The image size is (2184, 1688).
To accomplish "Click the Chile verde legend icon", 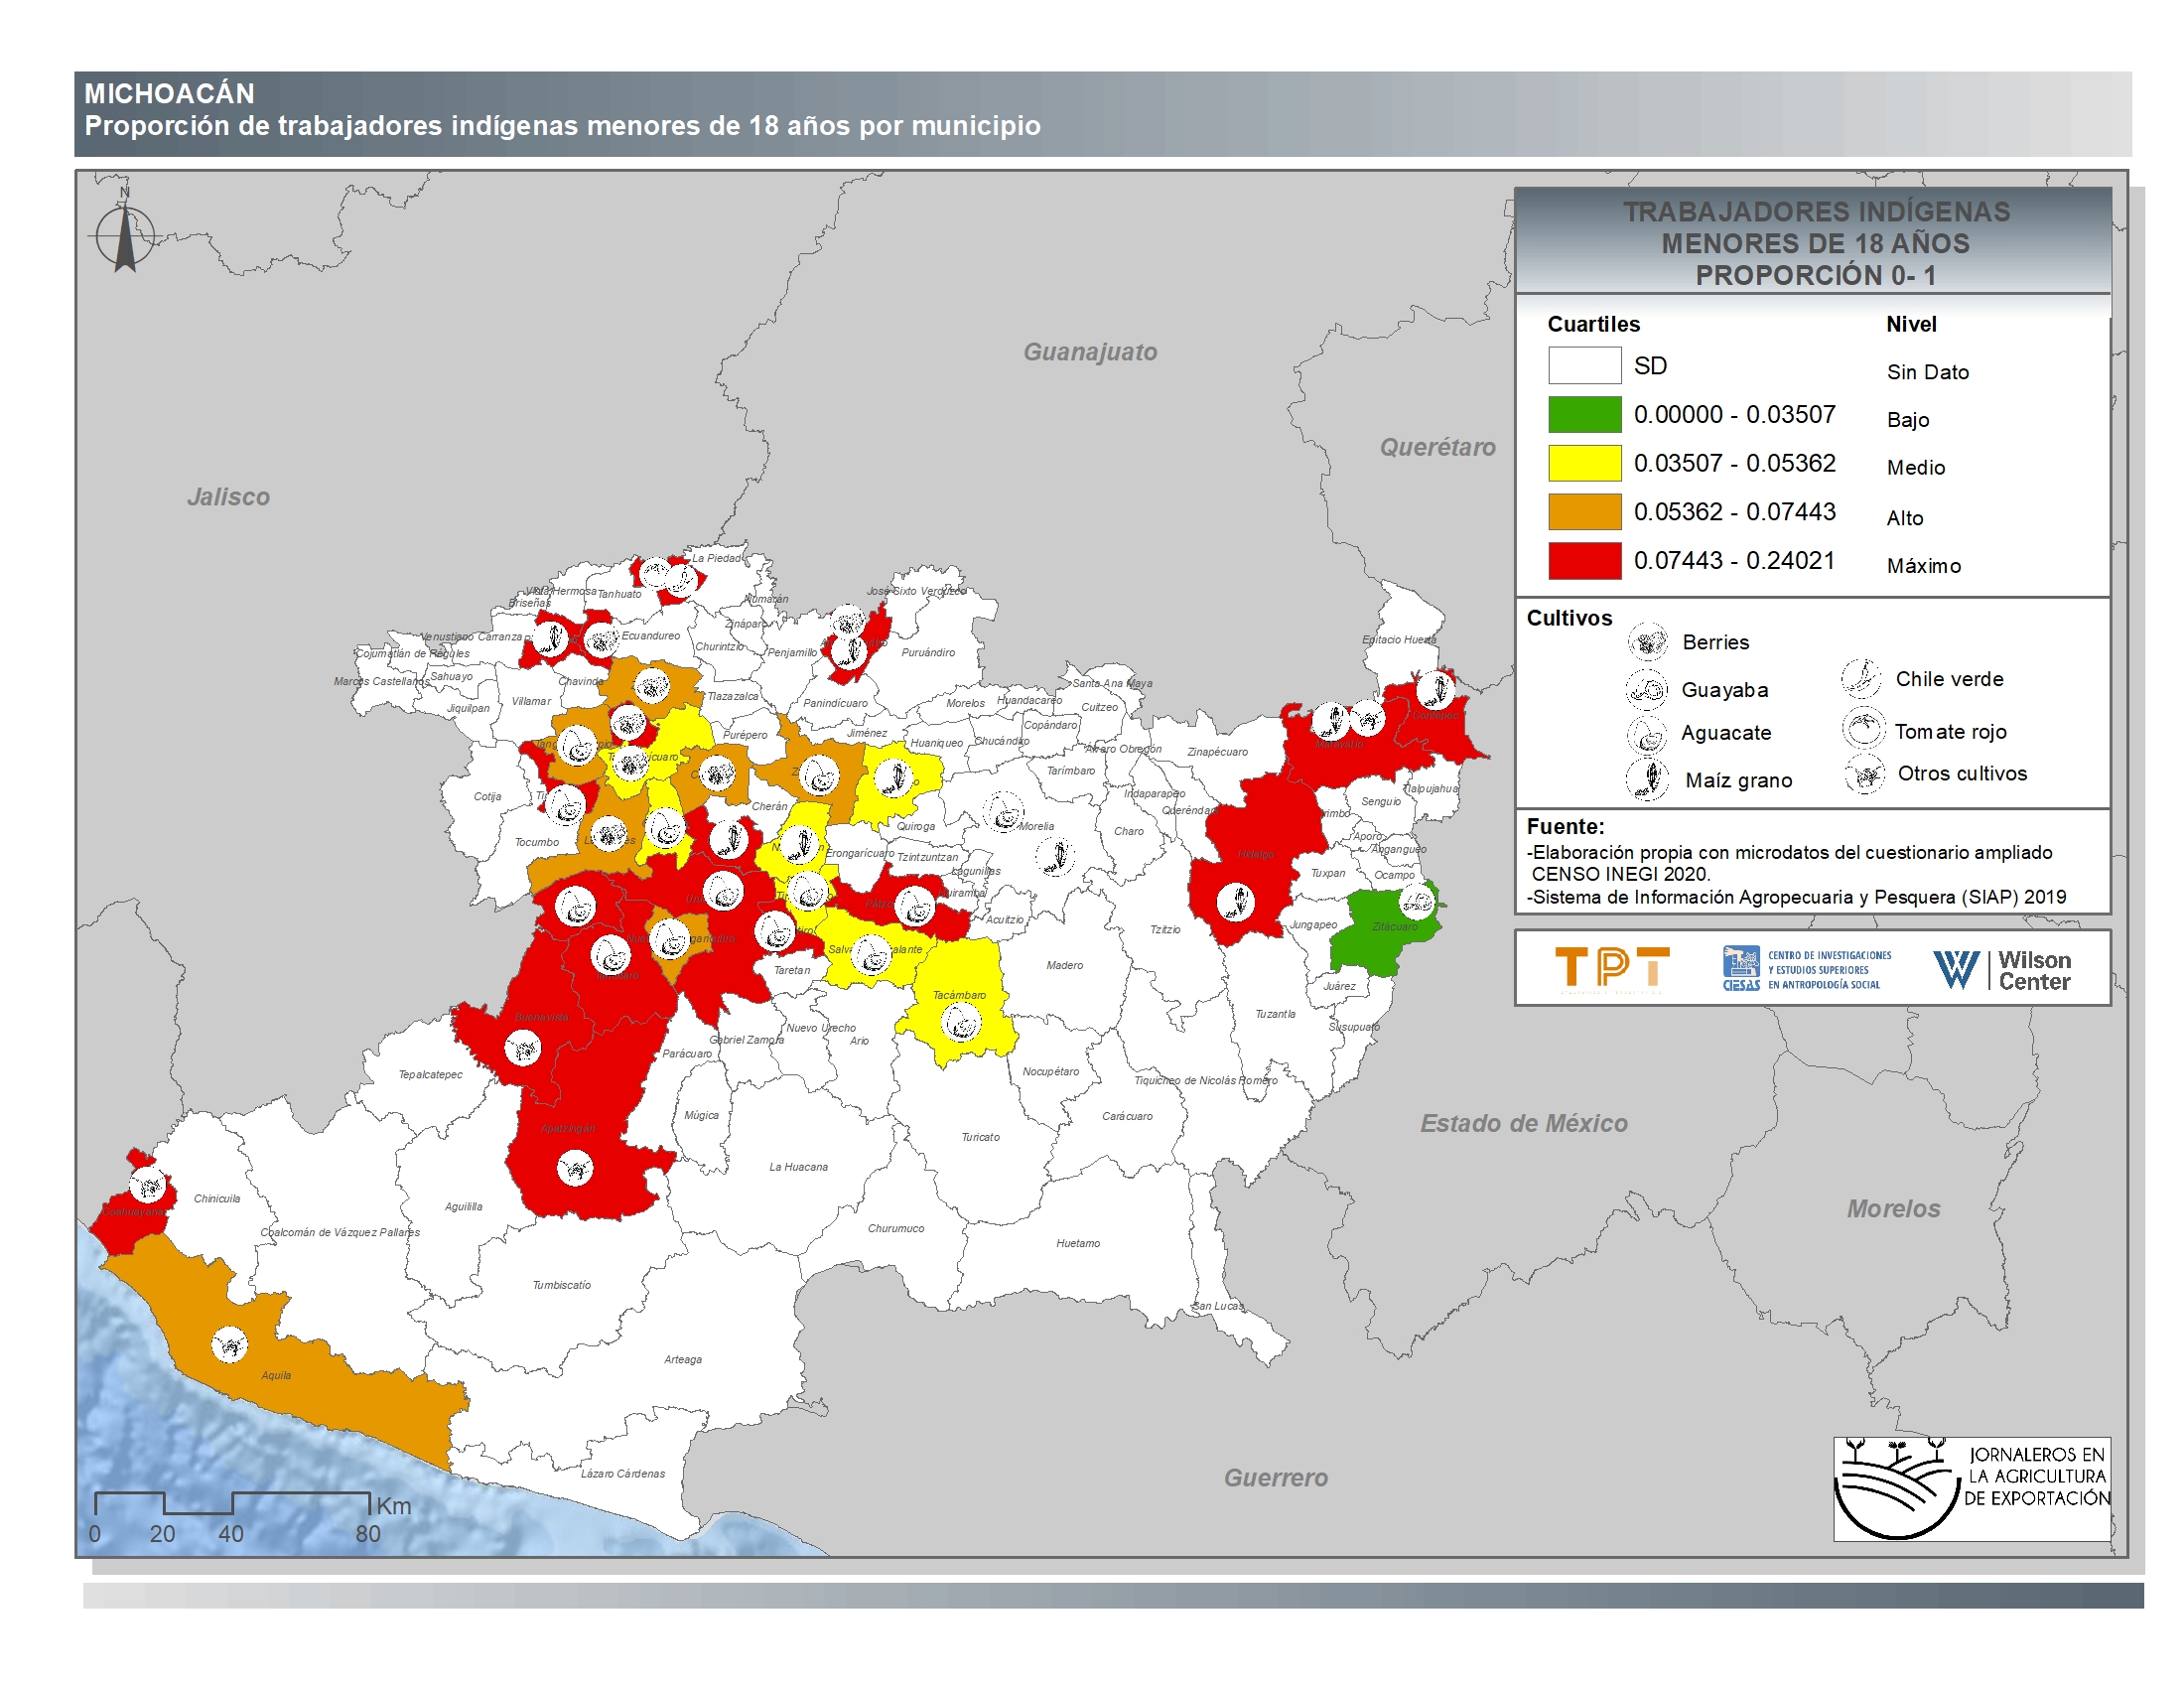I will (x=1861, y=679).
